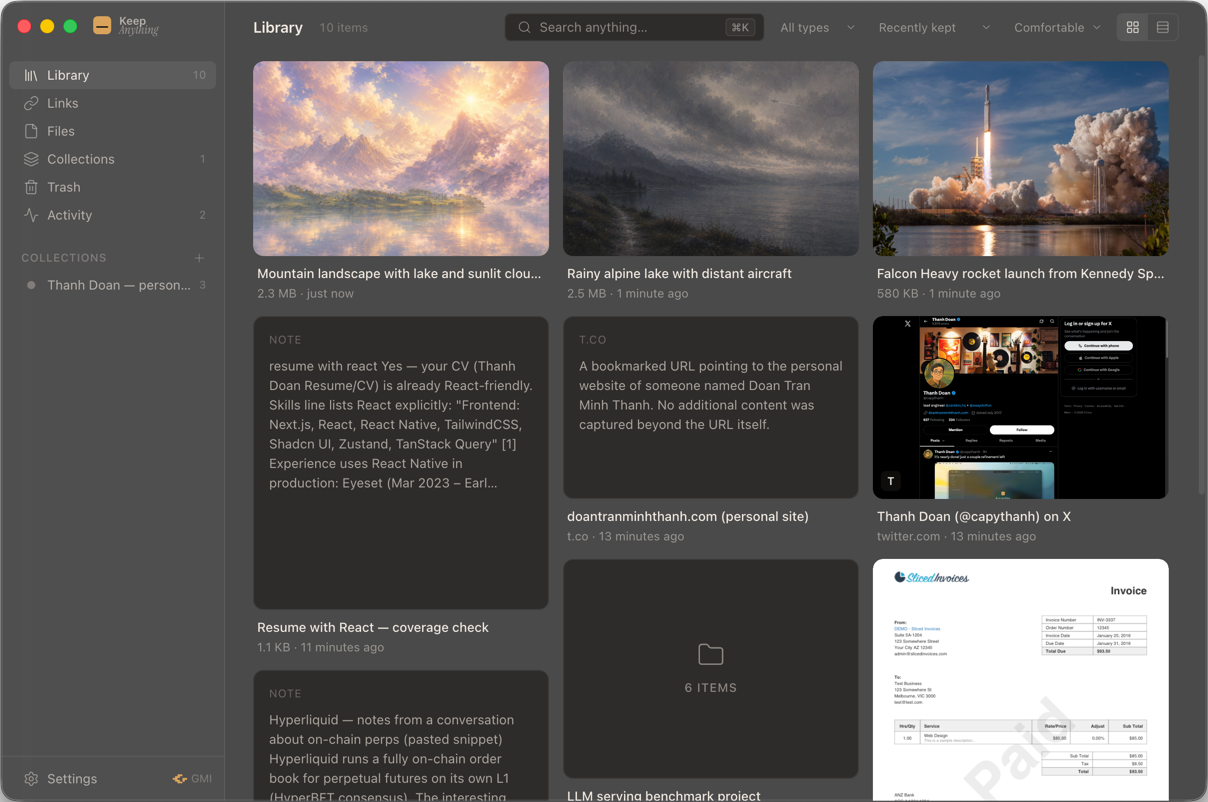Screen dimensions: 1208x802
Task: Open the Sliced Invoices document thumbnail
Action: 1021,680
